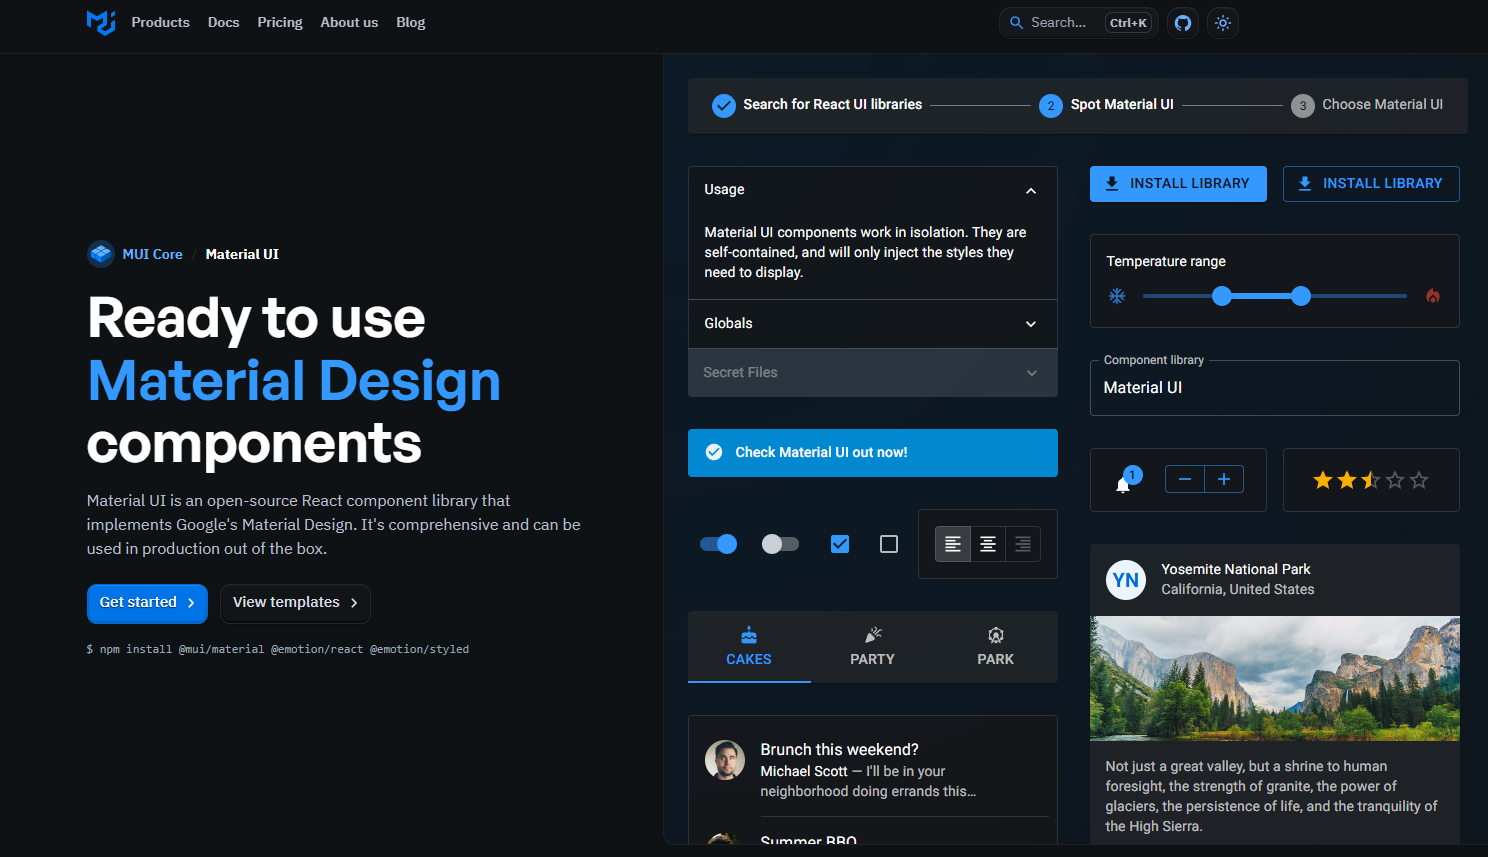Click the notification bell icon
Image resolution: width=1488 pixels, height=857 pixels.
(1123, 485)
